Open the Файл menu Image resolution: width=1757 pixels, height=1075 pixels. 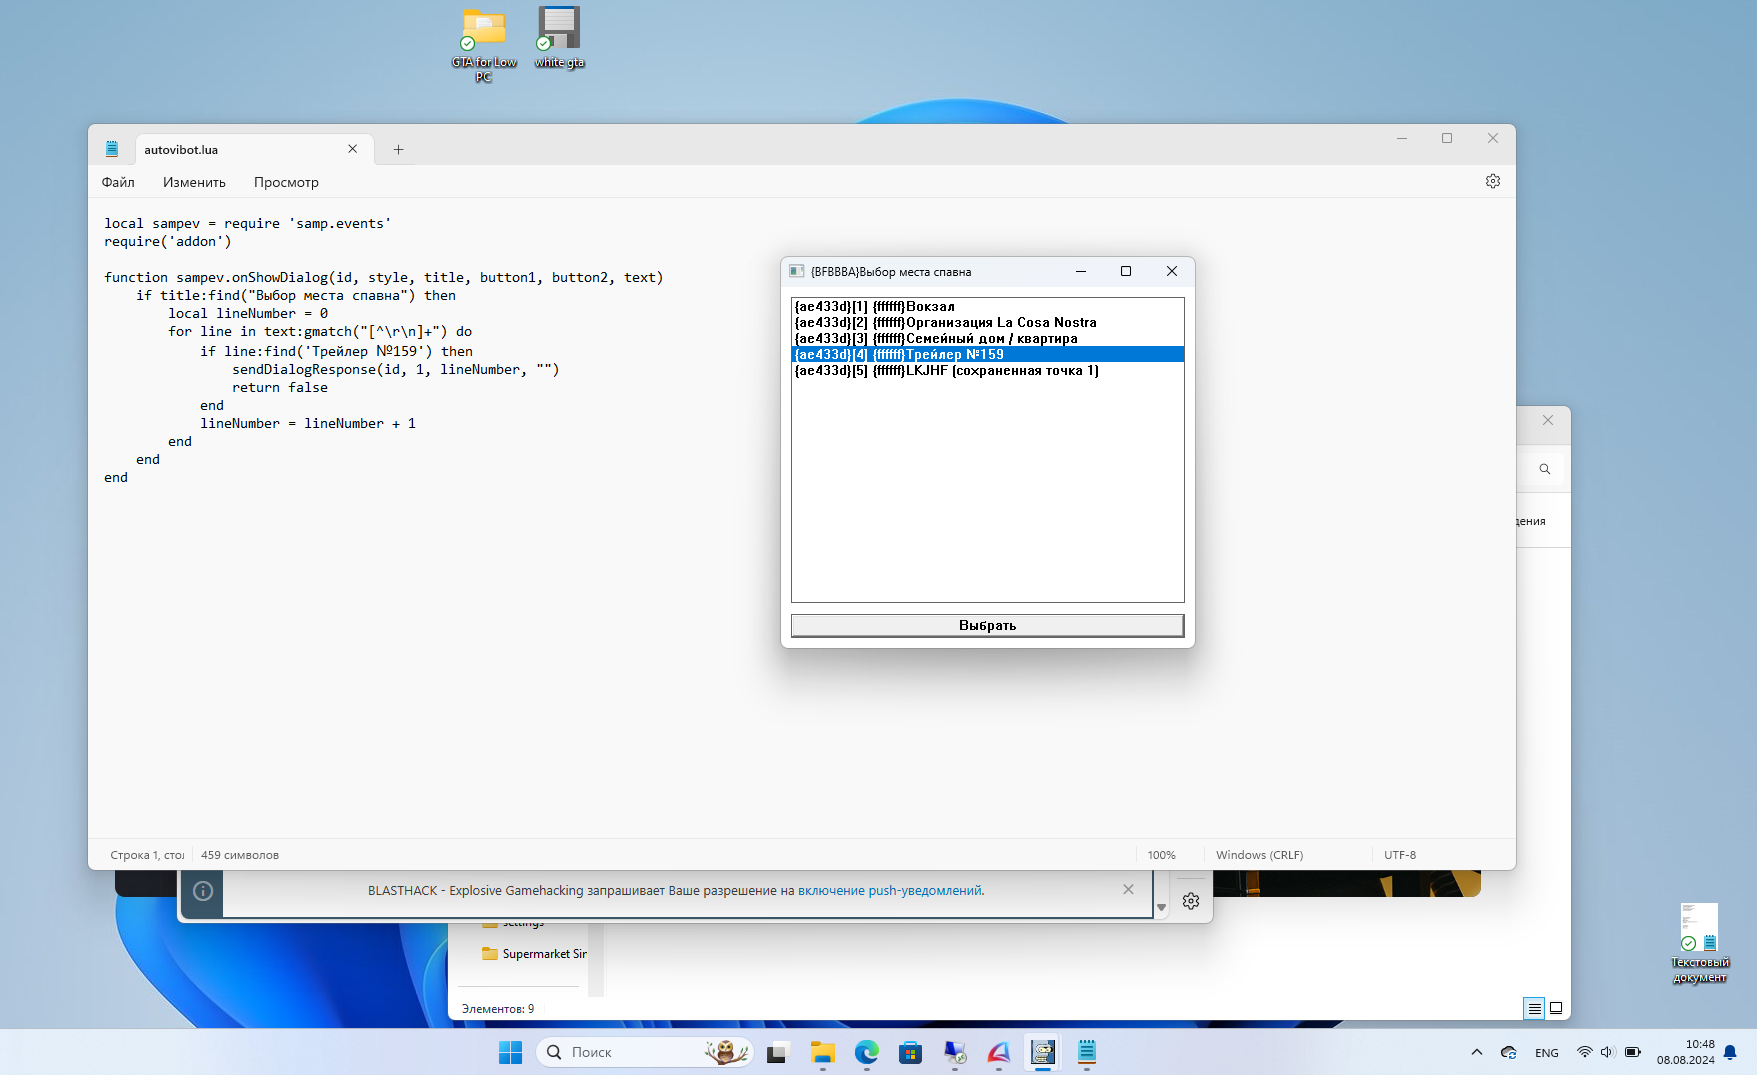pos(118,182)
